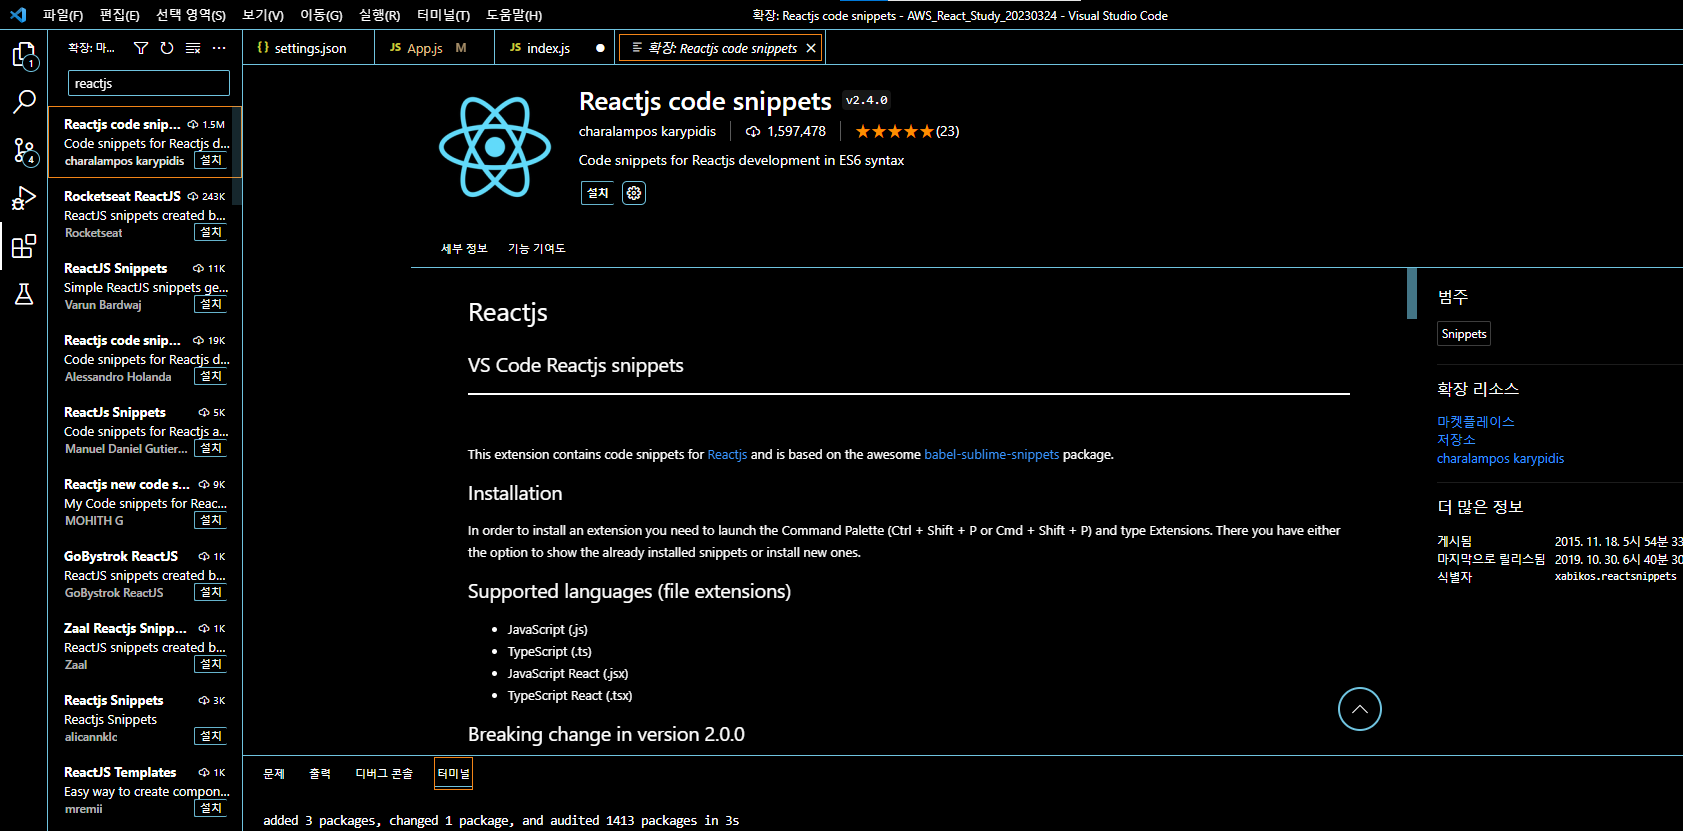Screen dimensions: 1683x831
Task: Open the 도움말(H) menu
Action: [514, 15]
